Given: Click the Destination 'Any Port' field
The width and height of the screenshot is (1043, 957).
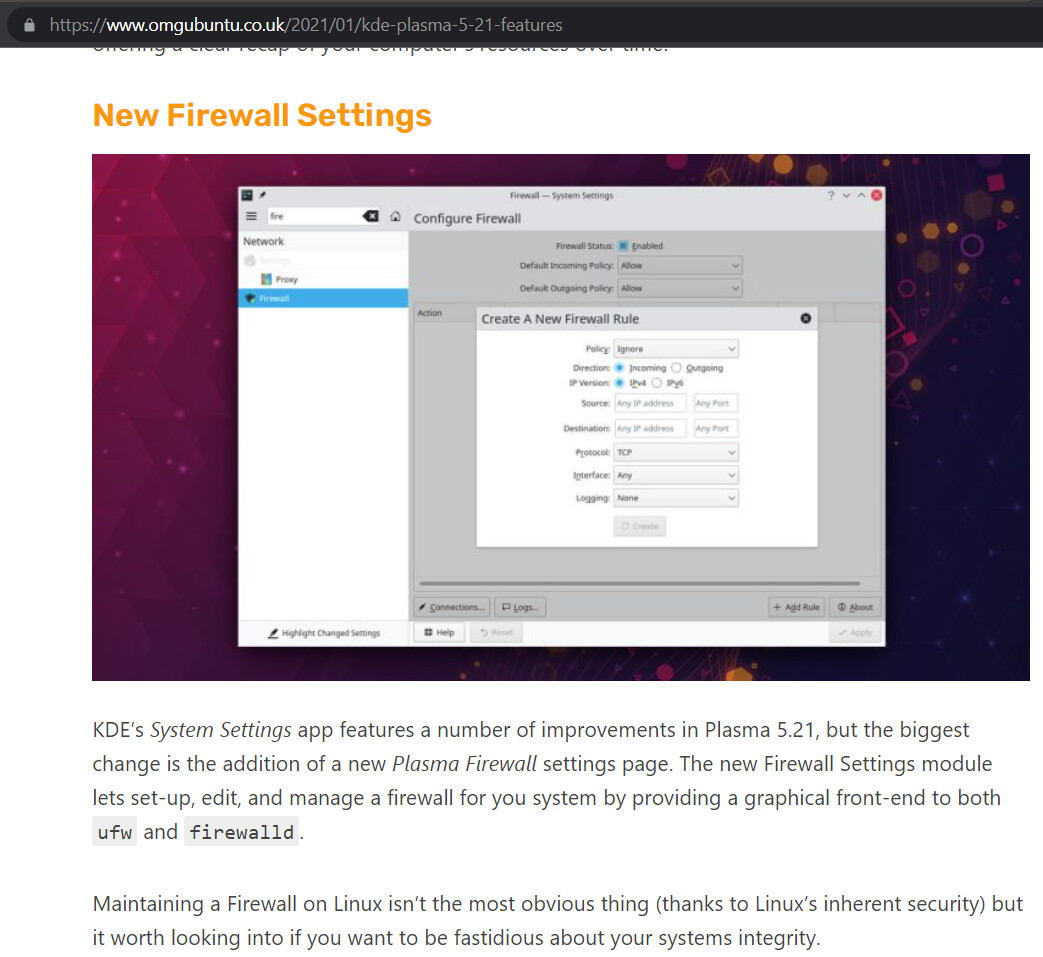Looking at the screenshot, I should coord(715,429).
